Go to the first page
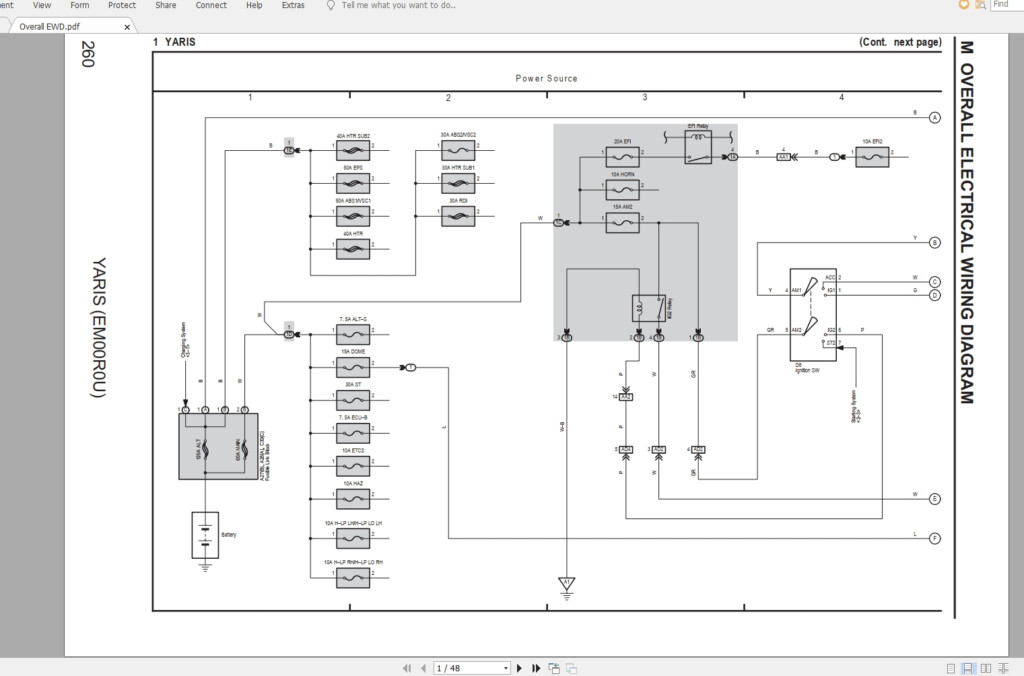The height and width of the screenshot is (676, 1024). pos(407,668)
